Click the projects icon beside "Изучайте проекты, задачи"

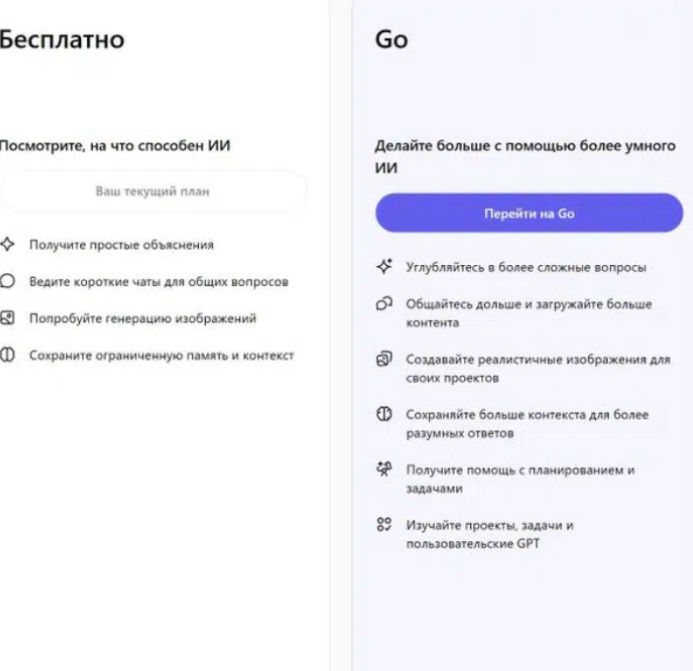click(384, 525)
